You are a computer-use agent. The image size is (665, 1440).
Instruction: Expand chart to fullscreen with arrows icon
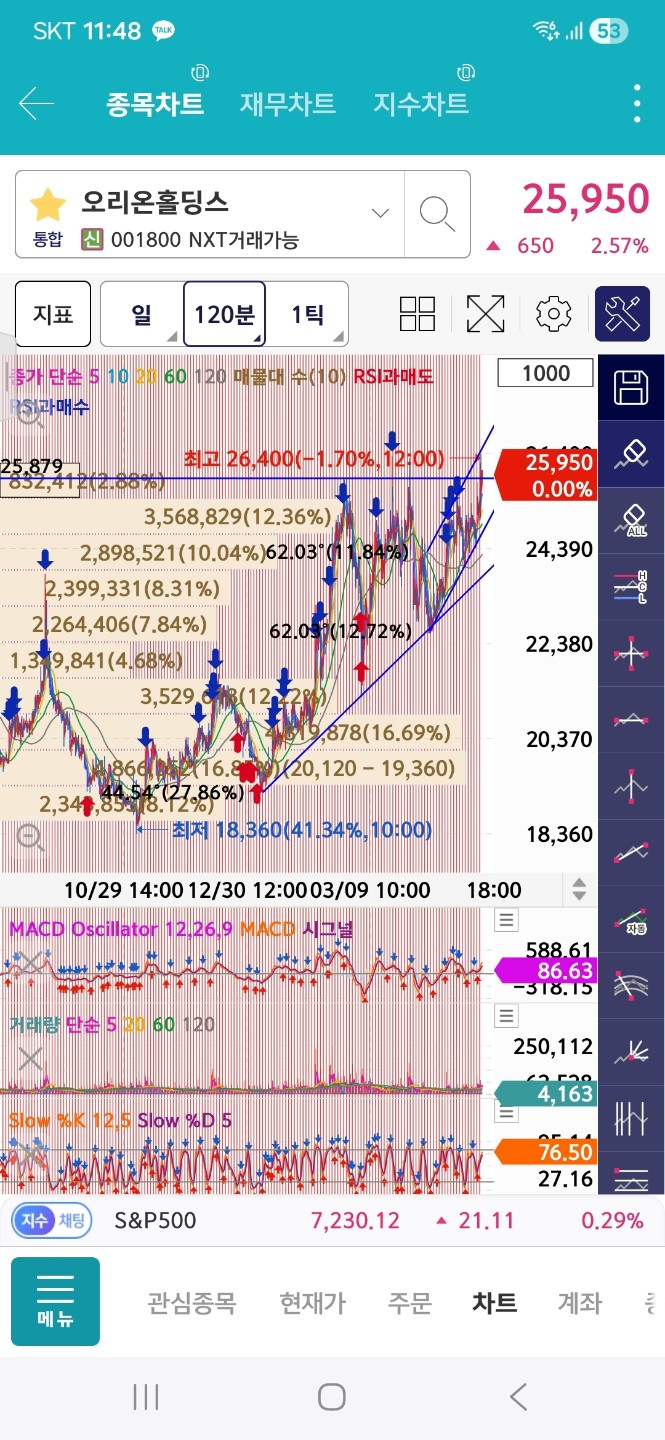point(485,314)
